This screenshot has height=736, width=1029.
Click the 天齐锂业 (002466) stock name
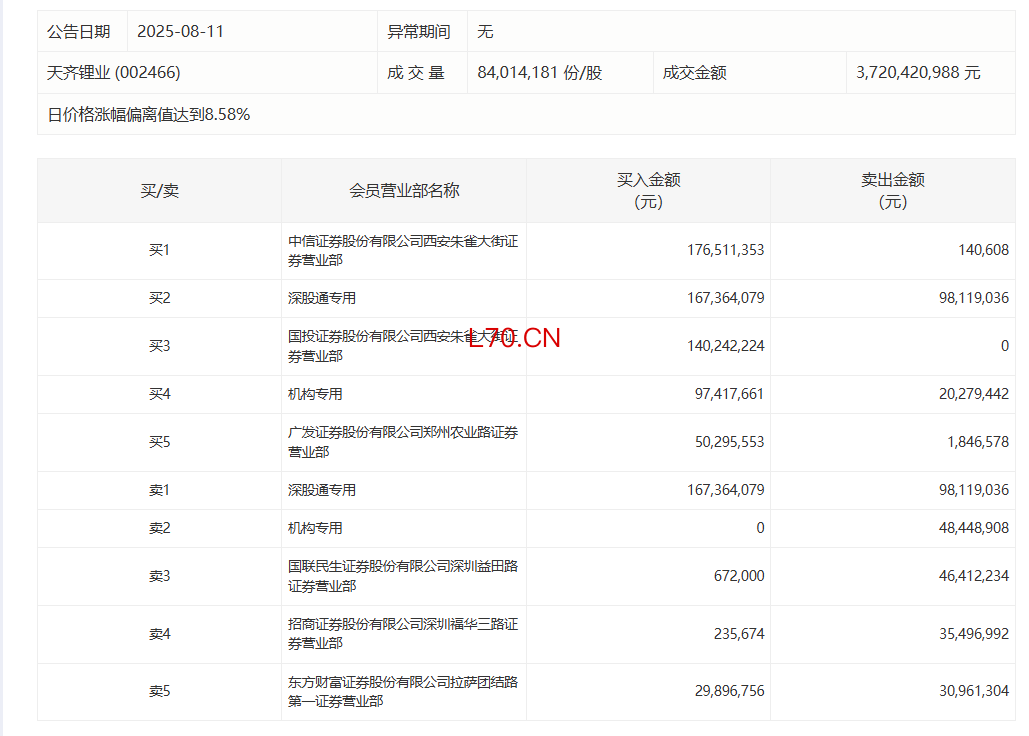(114, 73)
